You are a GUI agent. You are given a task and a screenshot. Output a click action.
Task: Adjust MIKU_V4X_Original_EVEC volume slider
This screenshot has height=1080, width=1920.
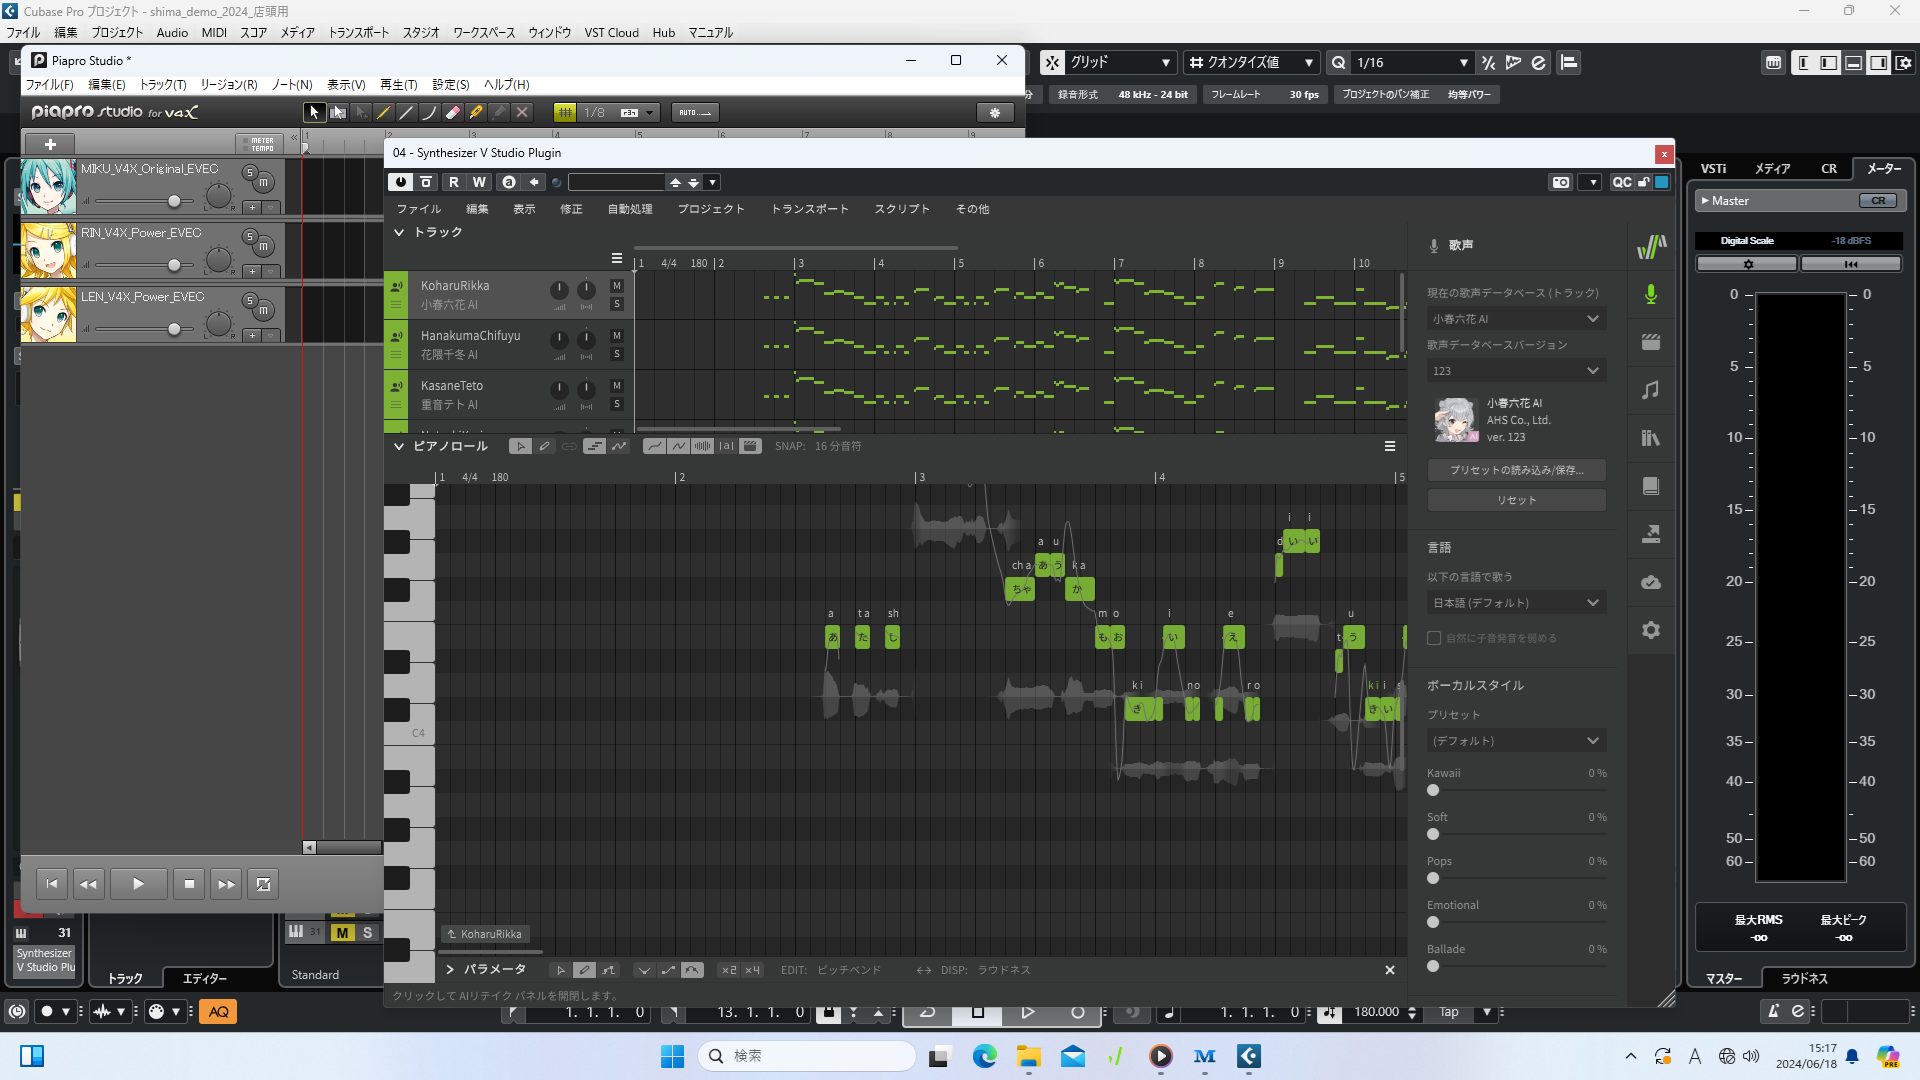coord(174,201)
